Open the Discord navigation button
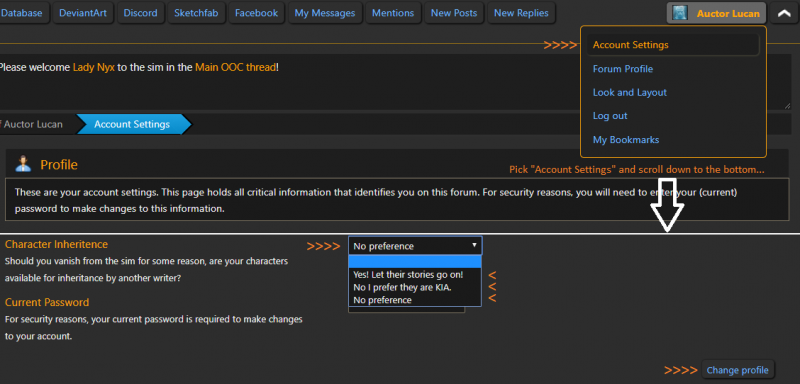 tap(140, 13)
